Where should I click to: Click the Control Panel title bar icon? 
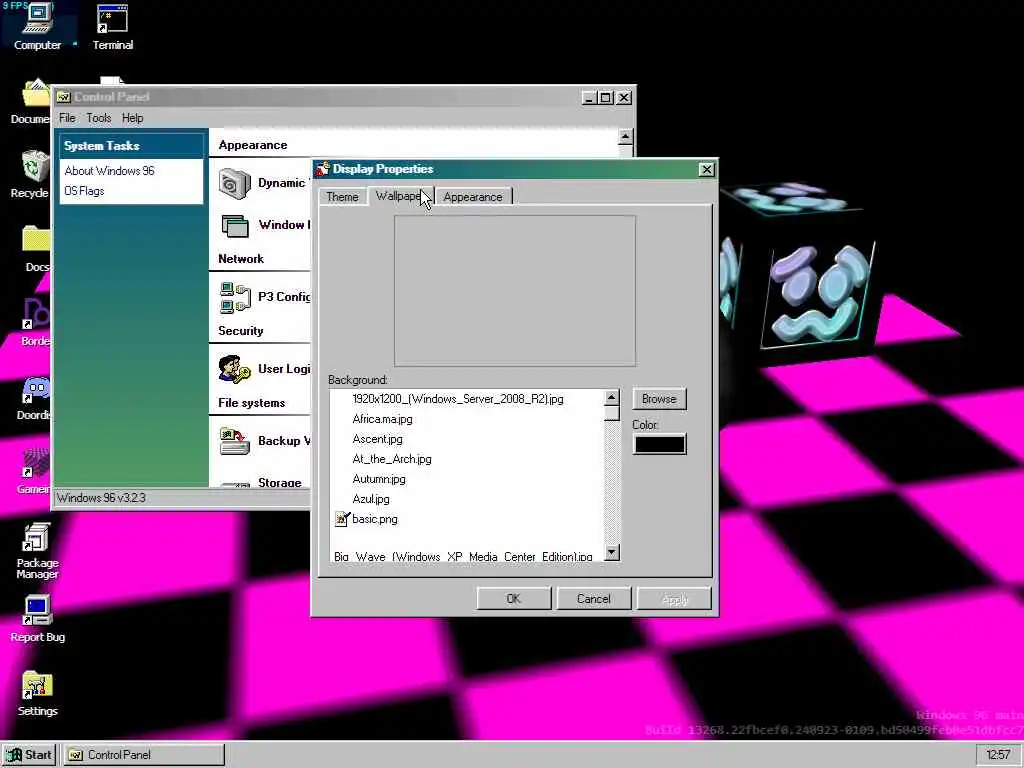(64, 97)
